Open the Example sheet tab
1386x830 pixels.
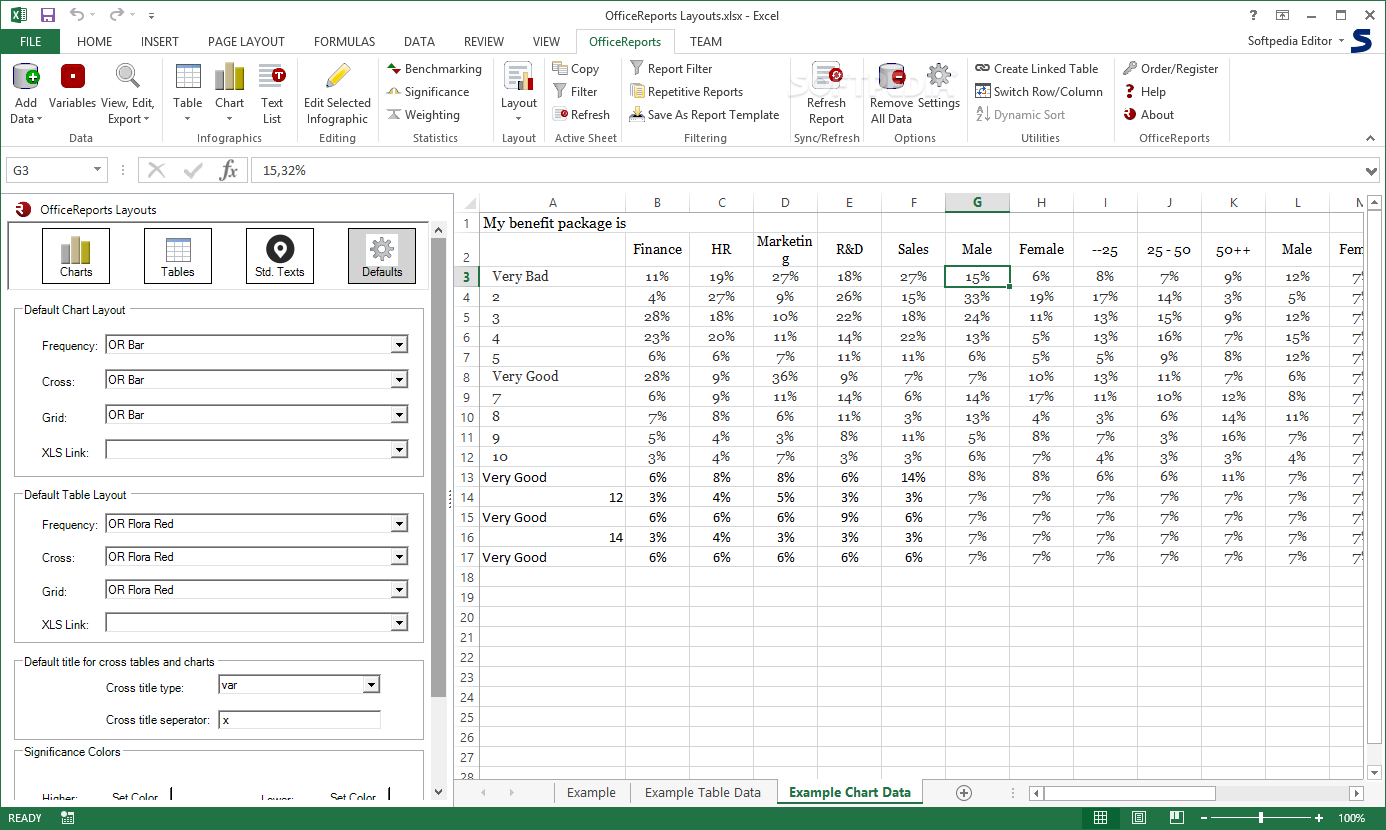591,793
